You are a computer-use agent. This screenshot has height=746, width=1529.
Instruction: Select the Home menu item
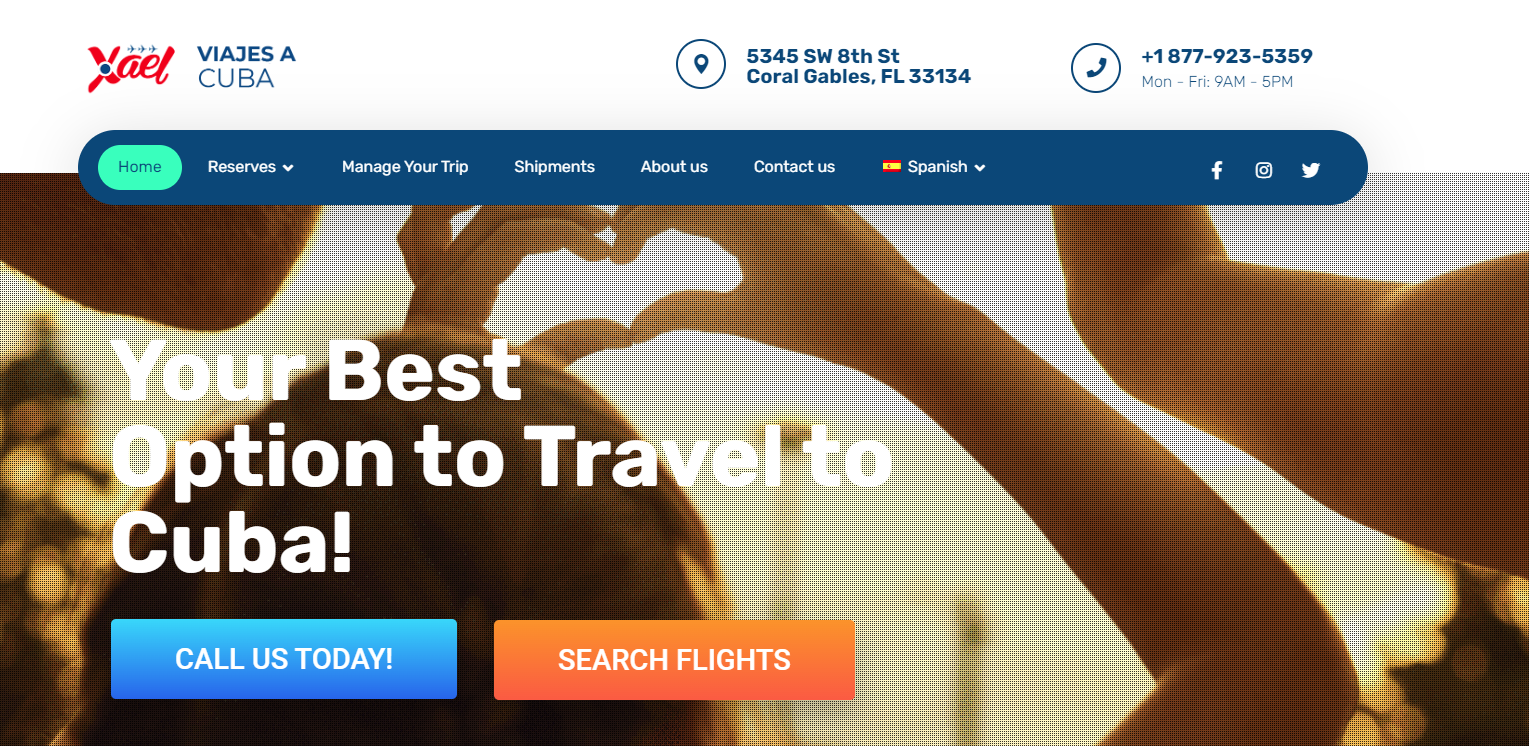(x=140, y=167)
